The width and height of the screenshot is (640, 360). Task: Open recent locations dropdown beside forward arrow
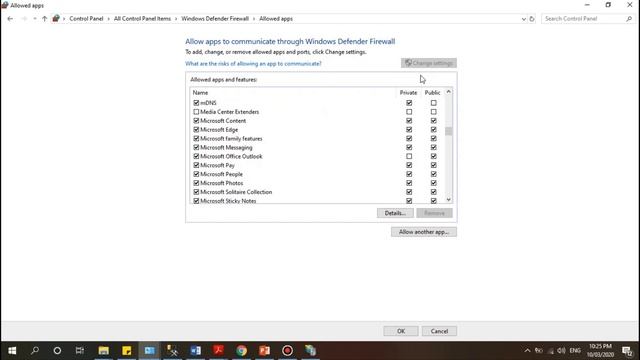tap(35, 19)
